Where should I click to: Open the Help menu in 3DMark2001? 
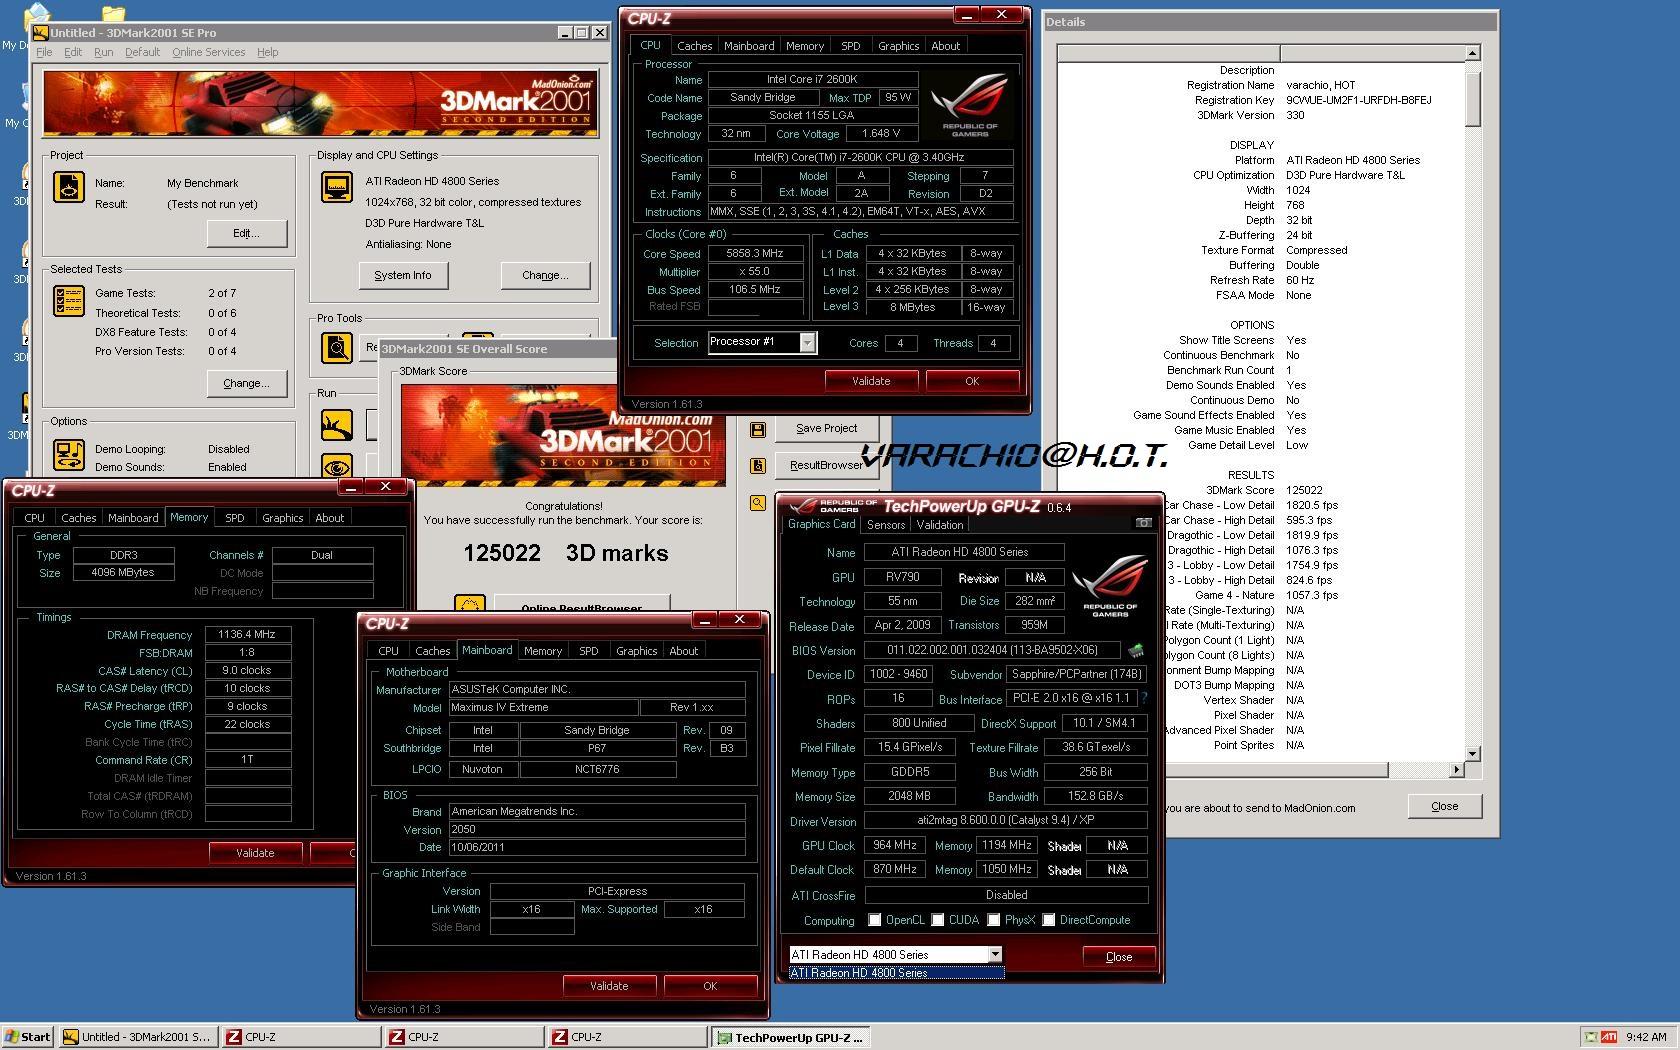click(267, 52)
